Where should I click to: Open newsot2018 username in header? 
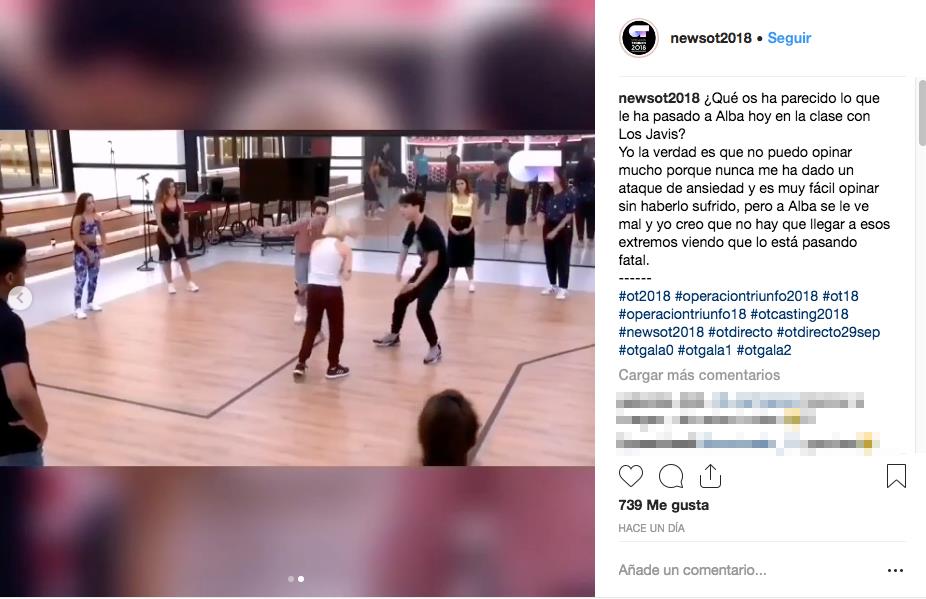pyautogui.click(x=710, y=38)
